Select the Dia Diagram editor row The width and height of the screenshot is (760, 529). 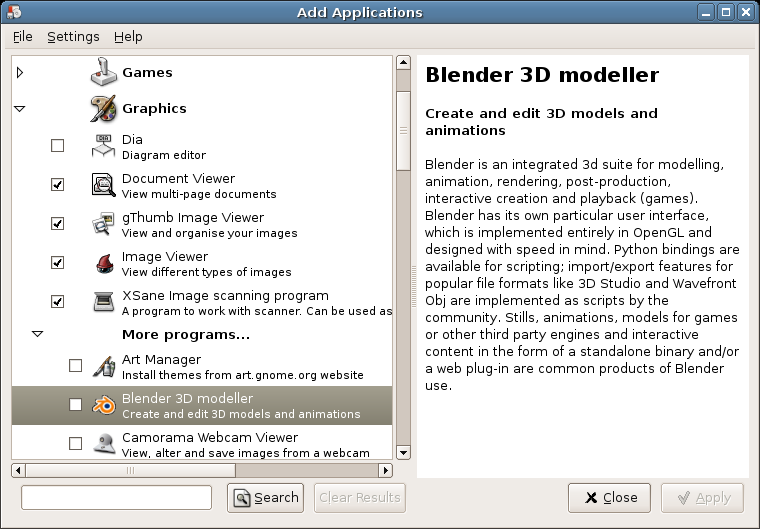coord(202,146)
